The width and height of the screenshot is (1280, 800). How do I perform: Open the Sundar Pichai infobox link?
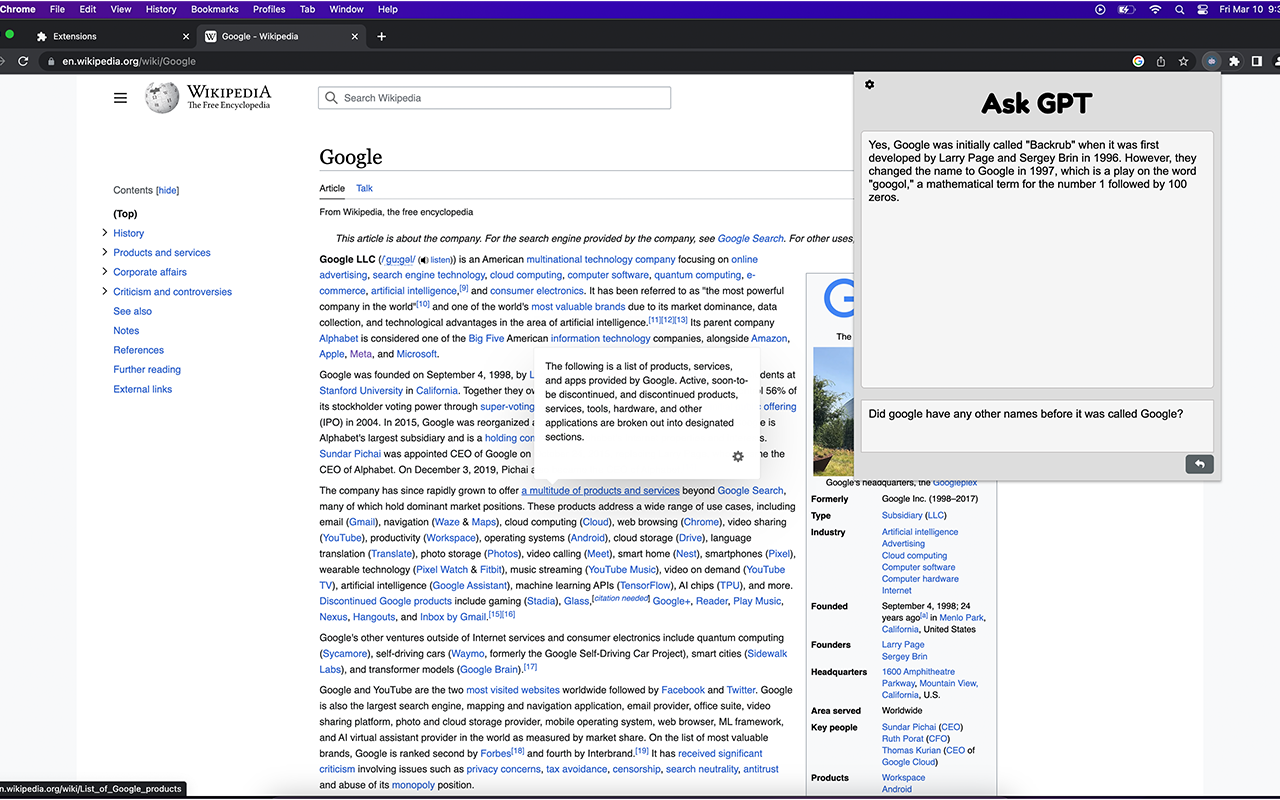[x=909, y=727]
